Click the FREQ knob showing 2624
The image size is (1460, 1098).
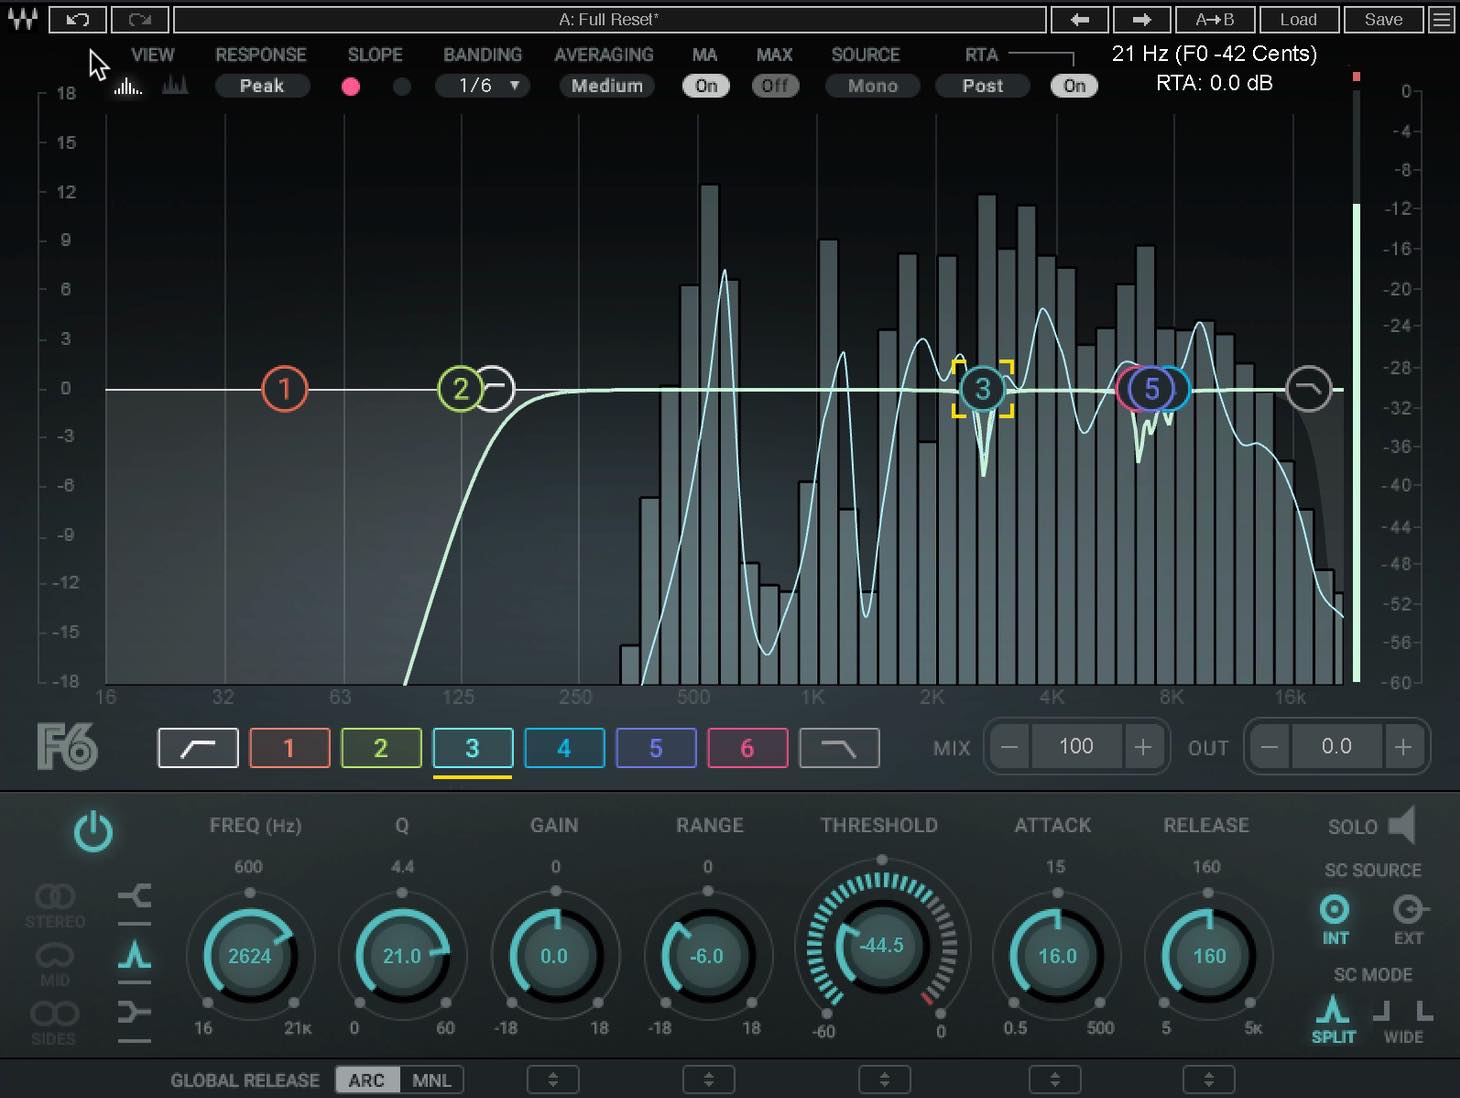click(249, 956)
